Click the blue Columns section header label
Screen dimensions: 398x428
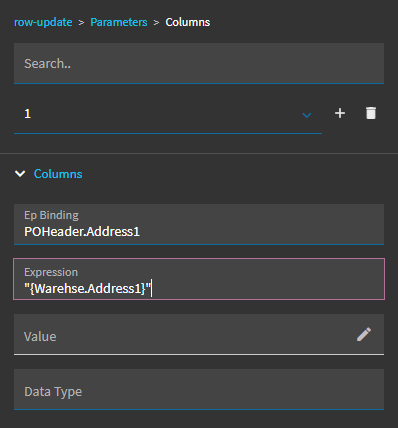tap(58, 174)
